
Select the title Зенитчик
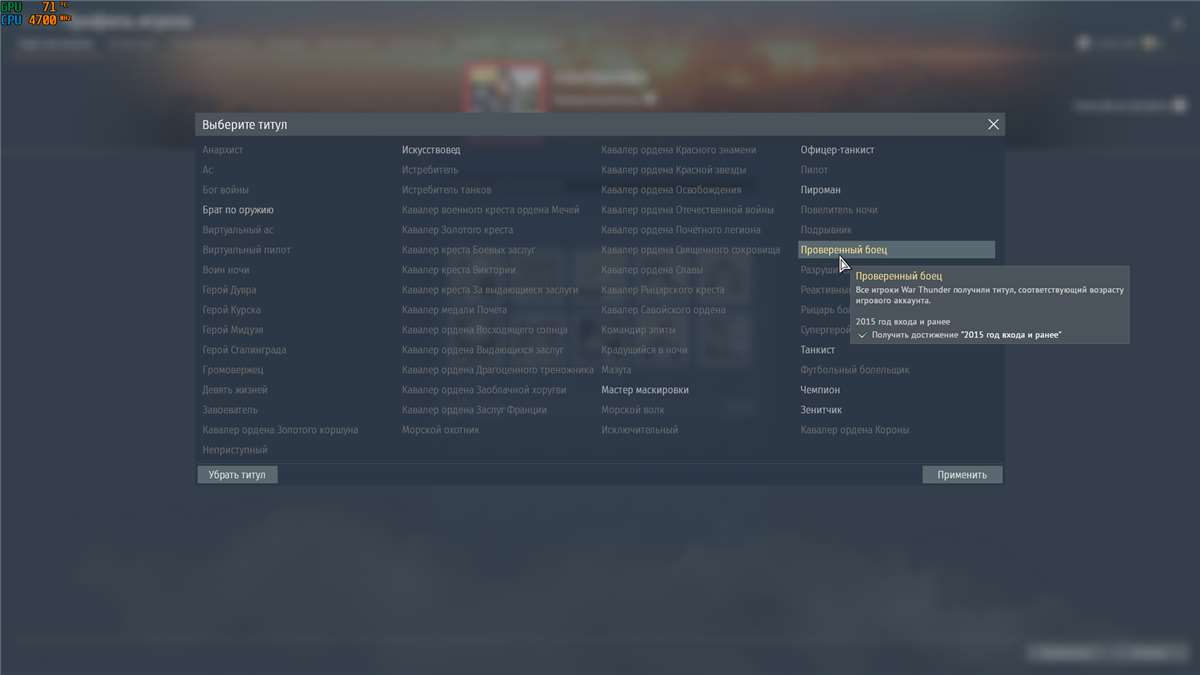click(821, 410)
